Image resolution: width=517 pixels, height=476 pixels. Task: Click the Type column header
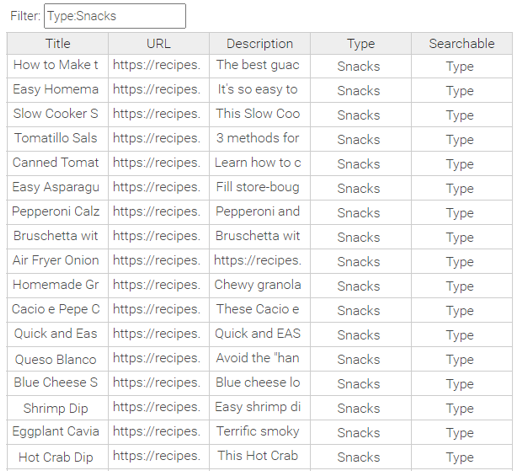point(361,44)
